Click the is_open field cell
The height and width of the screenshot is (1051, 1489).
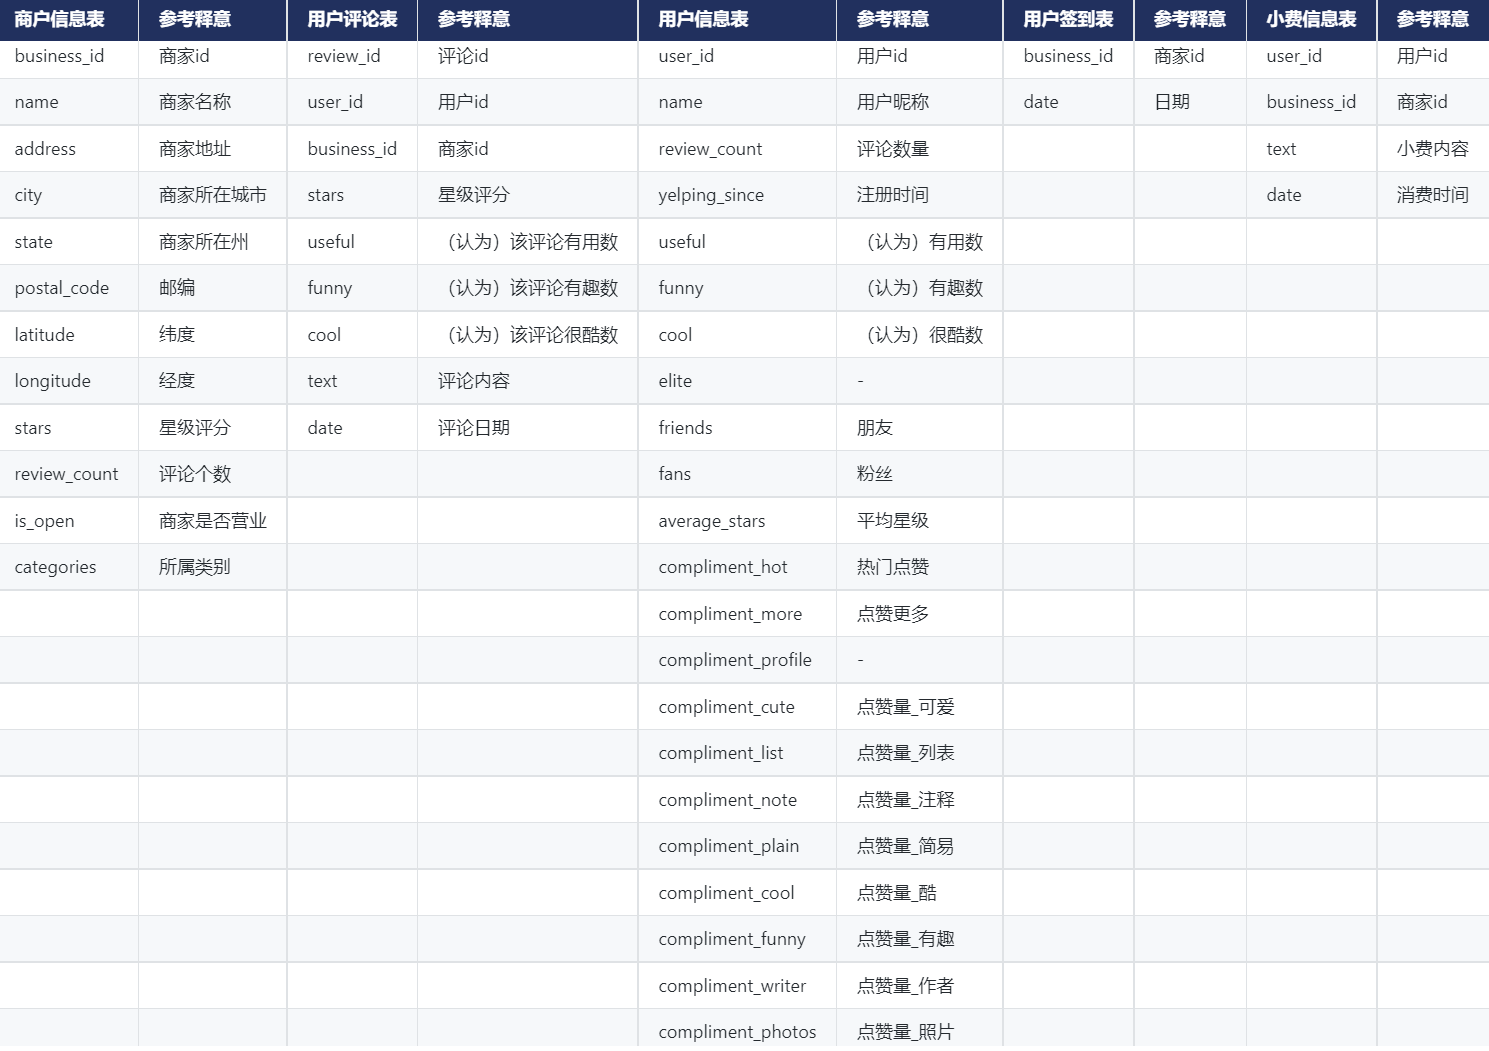[69, 521]
